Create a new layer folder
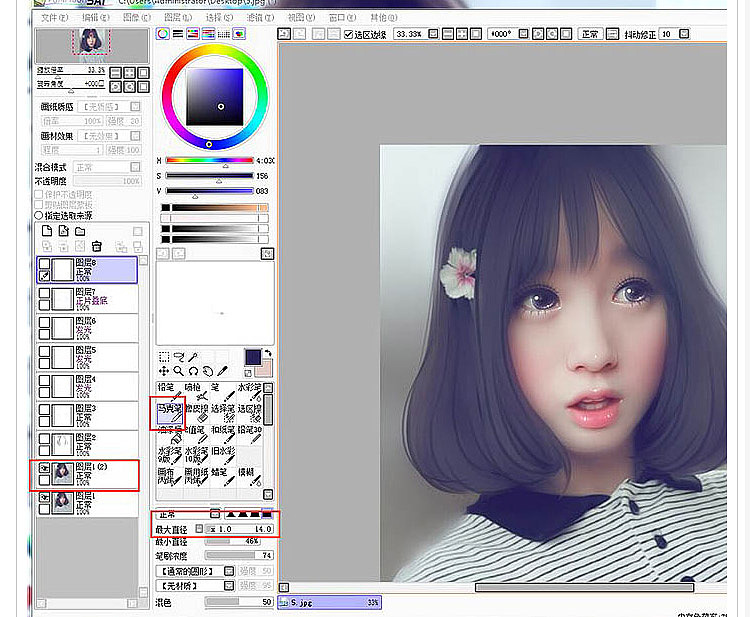 pos(80,231)
